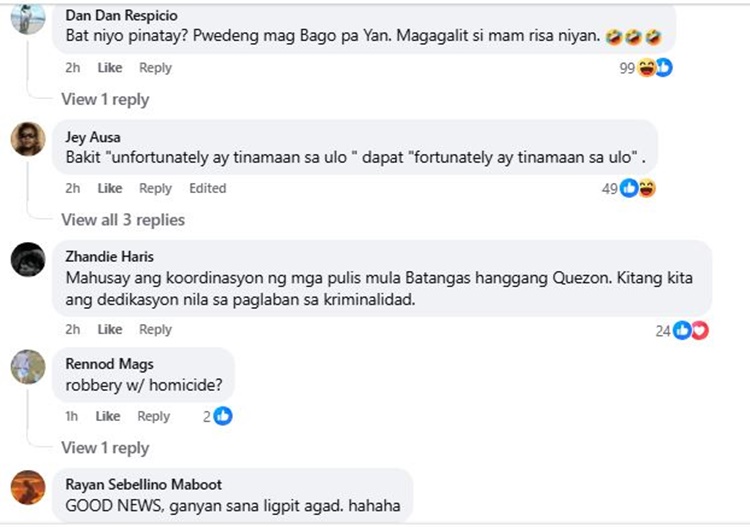Expand all 3 replies under Jey Ausa
750x527 pixels.
click(123, 220)
